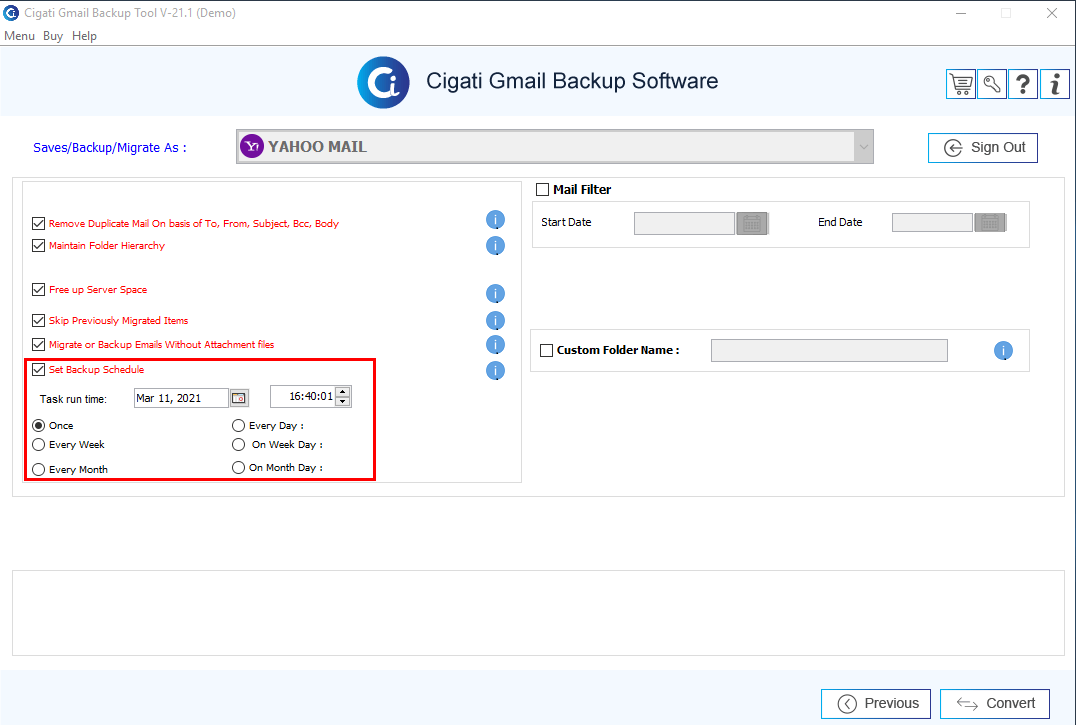Click info icon for Set Backup Schedule
This screenshot has height=725, width=1076.
tap(495, 370)
